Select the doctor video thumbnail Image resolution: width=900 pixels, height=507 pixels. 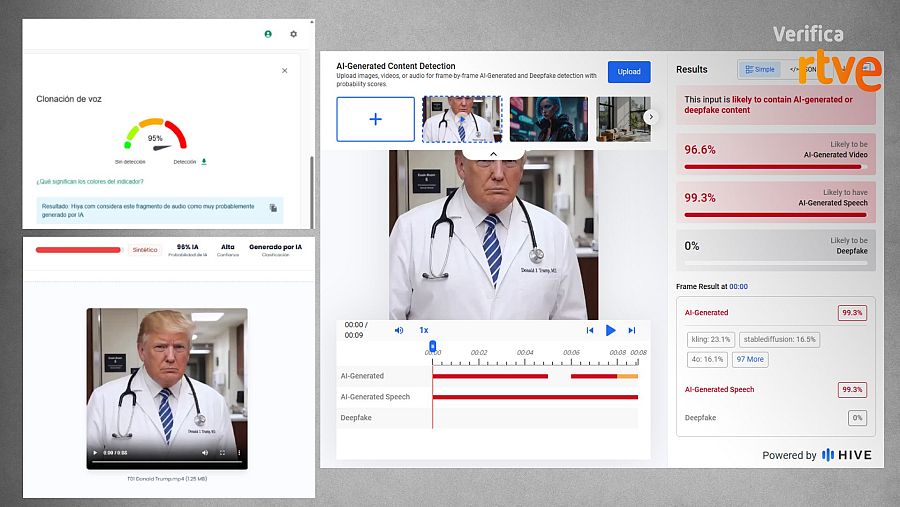462,119
